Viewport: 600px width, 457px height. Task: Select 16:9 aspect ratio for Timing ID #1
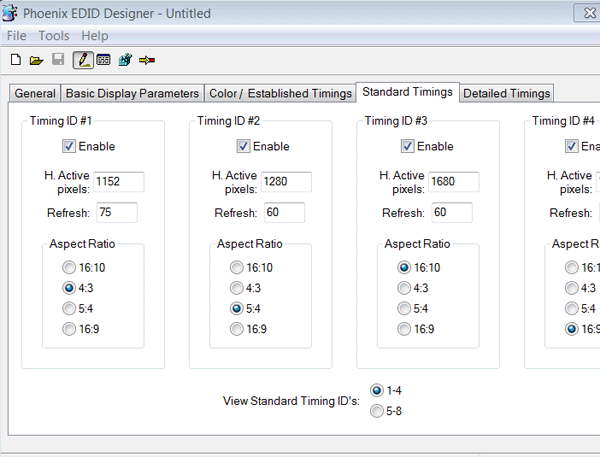click(x=68, y=329)
